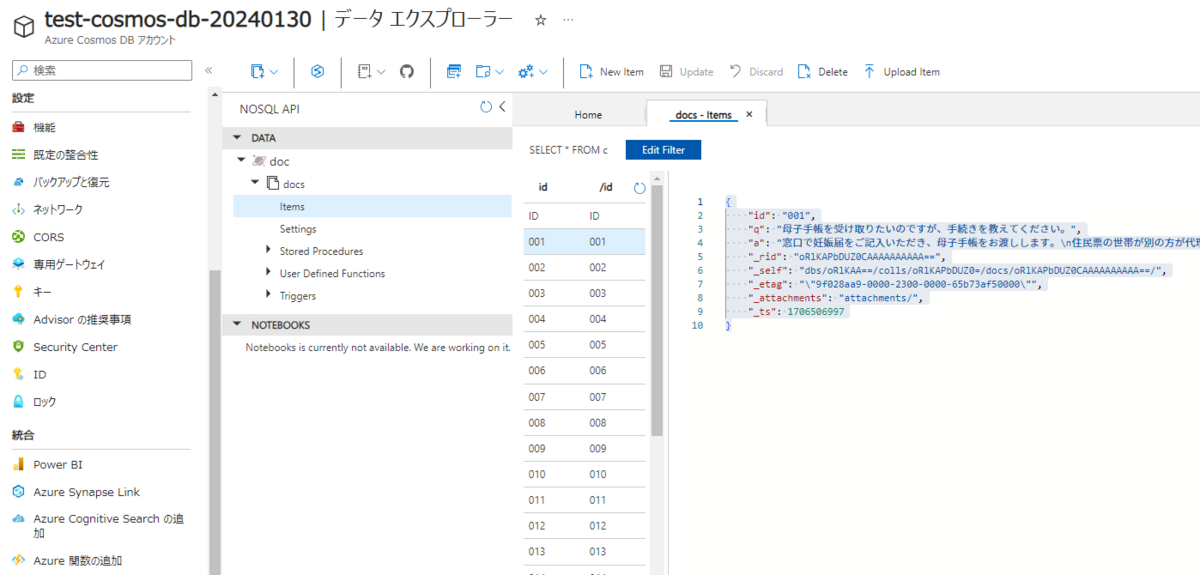Favorite the resource with the star icon
The height and width of the screenshot is (575, 1200).
(x=540, y=20)
